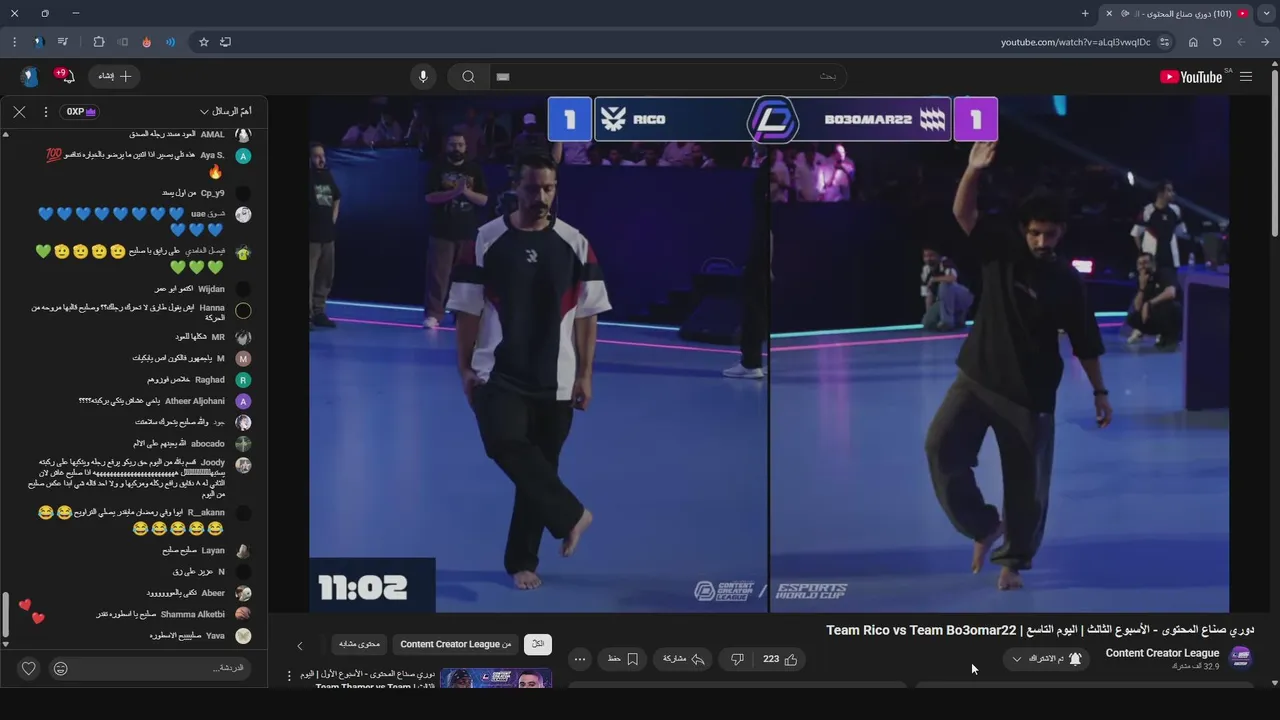Open the YouTube account avatar menu
Viewport: 1280px width, 720px height.
click(x=30, y=77)
